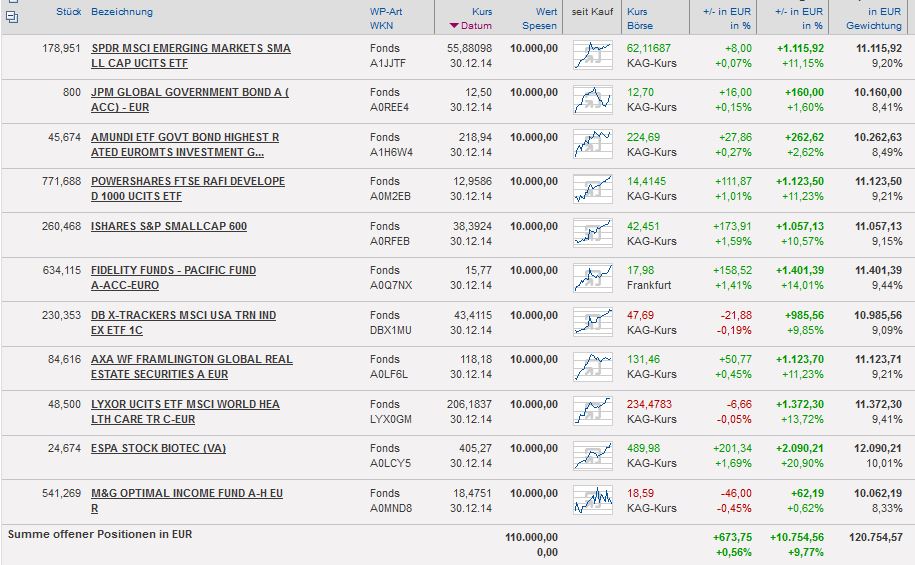
Task: Open chart thumbnail for AXA WF Framlington
Action: coord(593,367)
